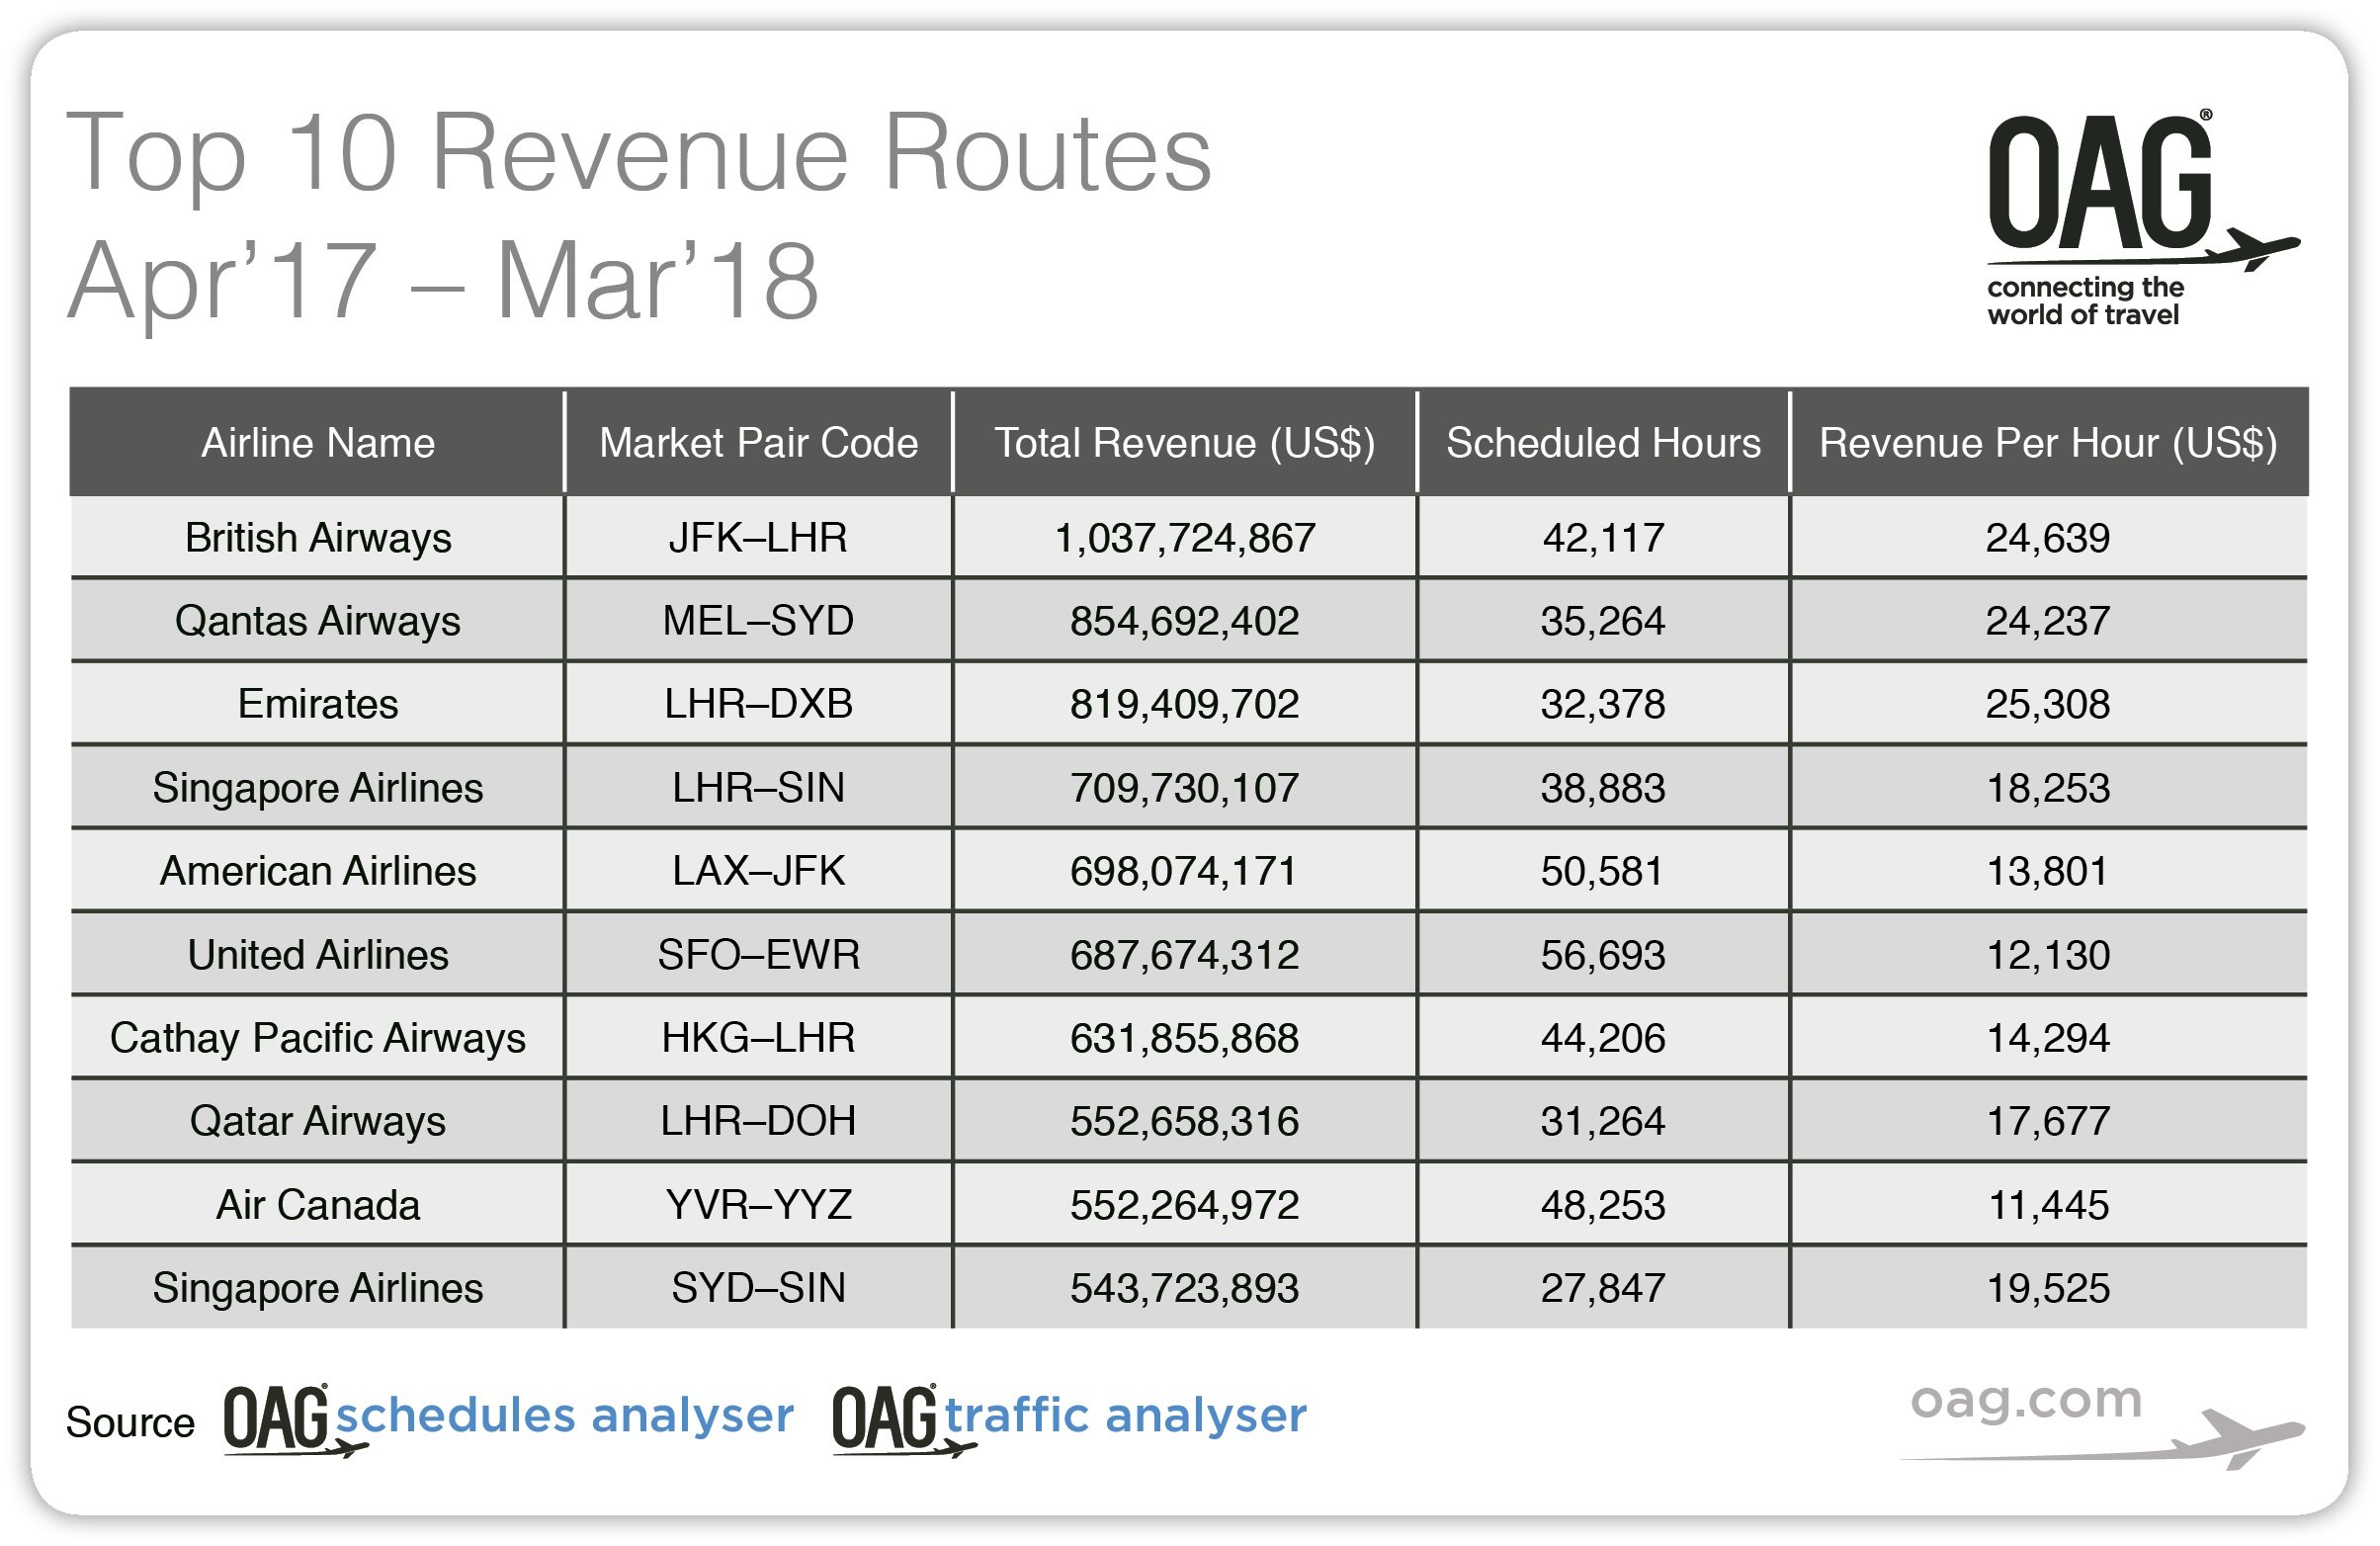
Task: Click Emirates revenue 819,409,702
Action: (x=1184, y=704)
